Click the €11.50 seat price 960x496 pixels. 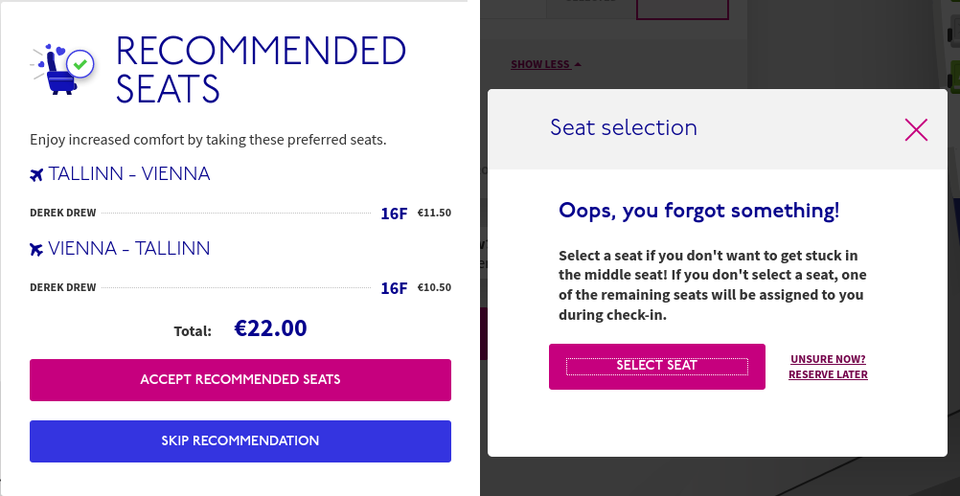pos(434,213)
